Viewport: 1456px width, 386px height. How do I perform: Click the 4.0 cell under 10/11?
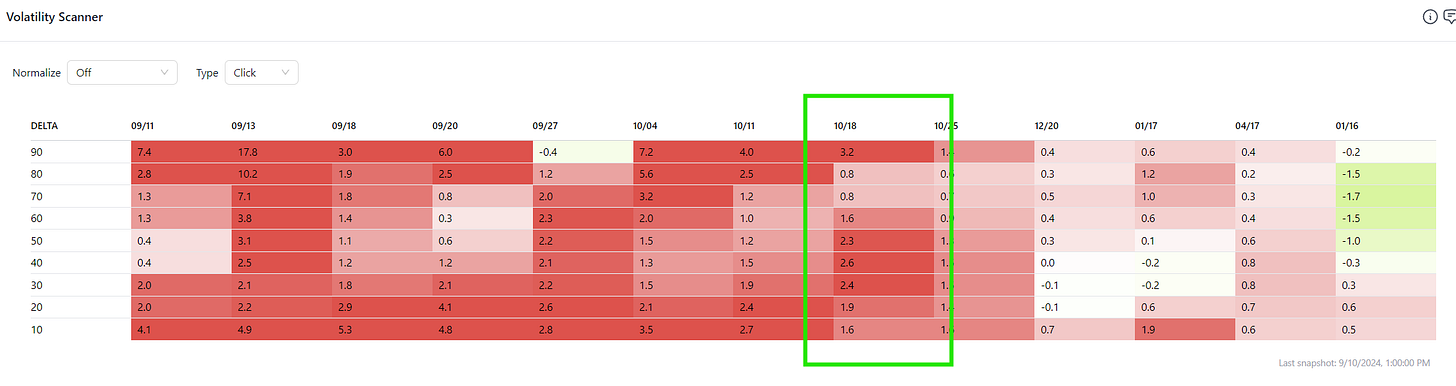point(784,152)
